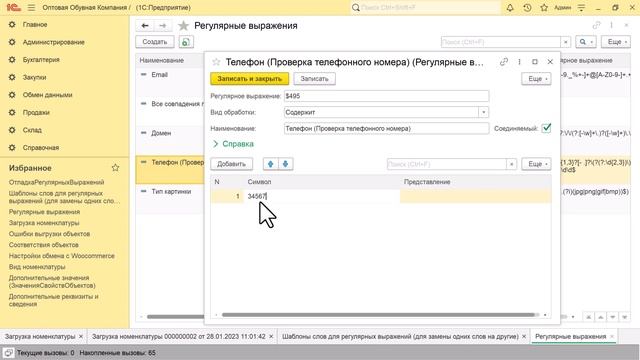Click Записать и закрыть

click(249, 79)
